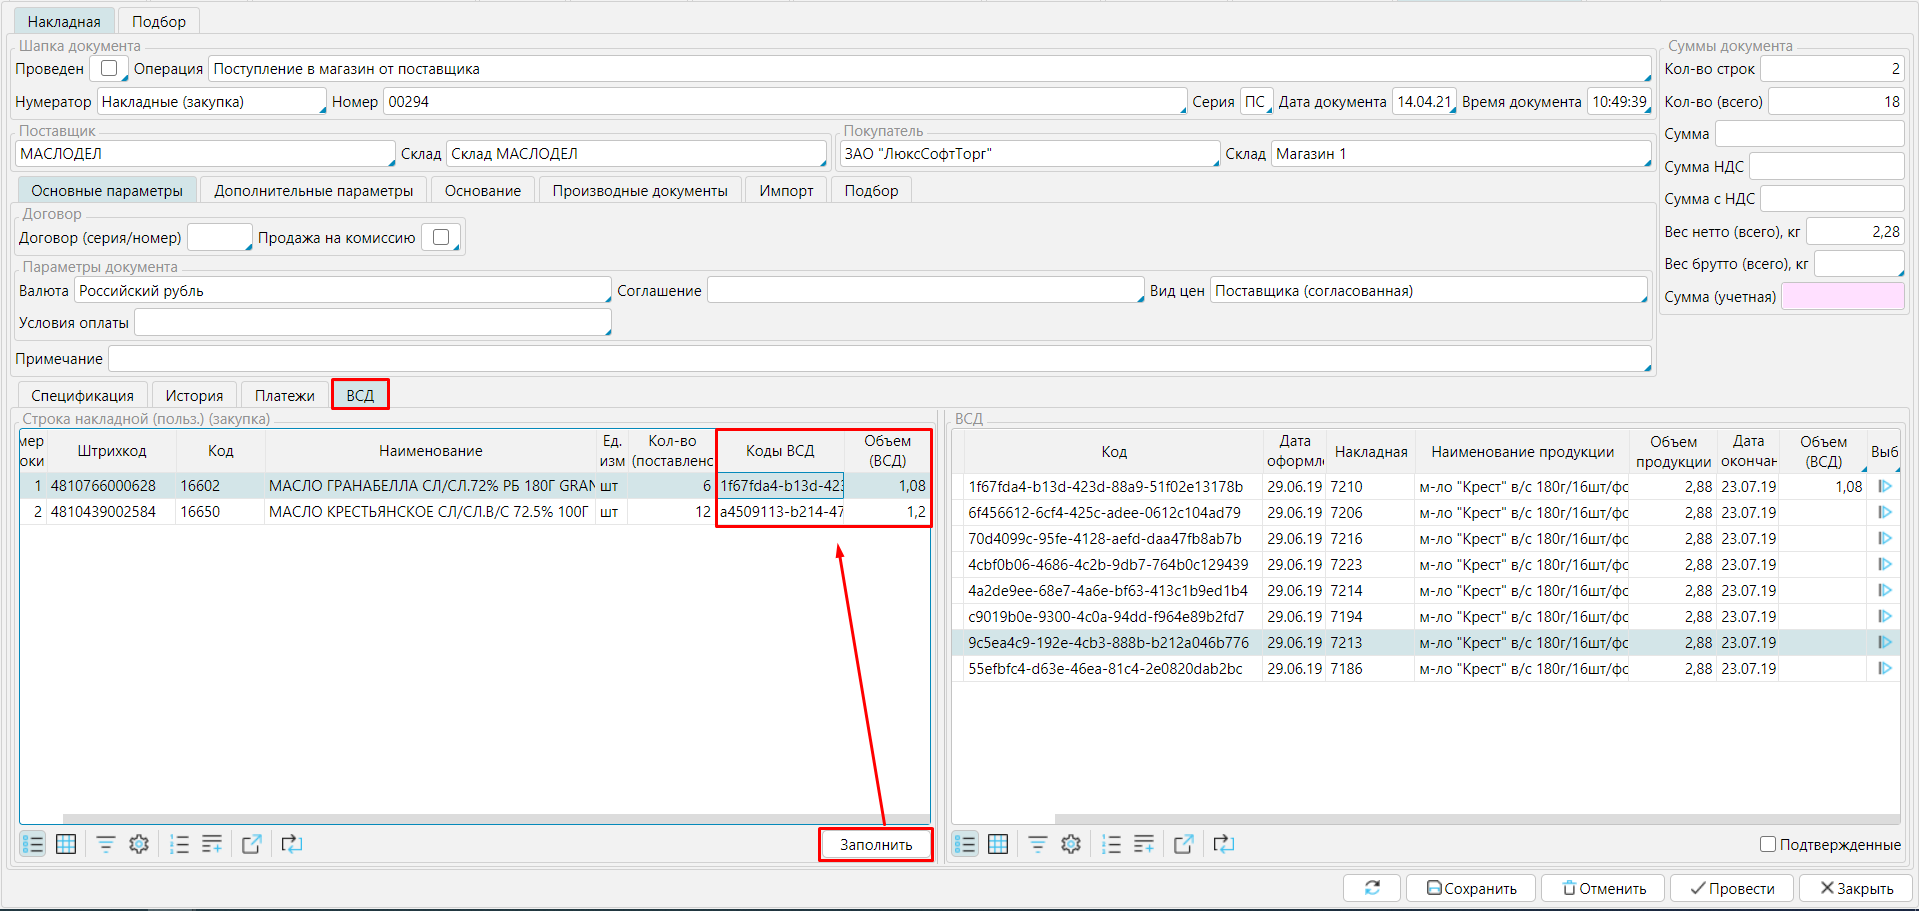This screenshot has width=1919, height=911.
Task: Expand the Валюта dropdown with Российский рубль
Action: point(607,298)
